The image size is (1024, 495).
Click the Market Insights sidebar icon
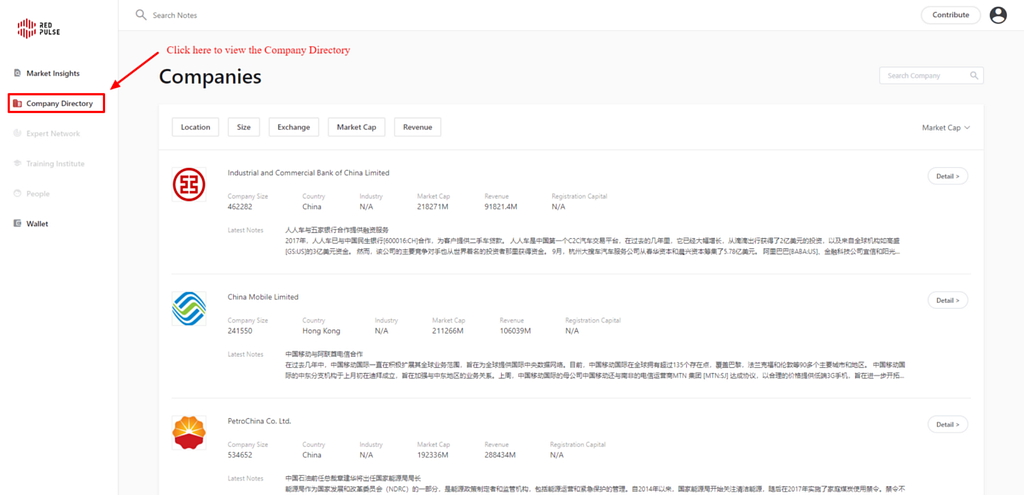point(18,73)
